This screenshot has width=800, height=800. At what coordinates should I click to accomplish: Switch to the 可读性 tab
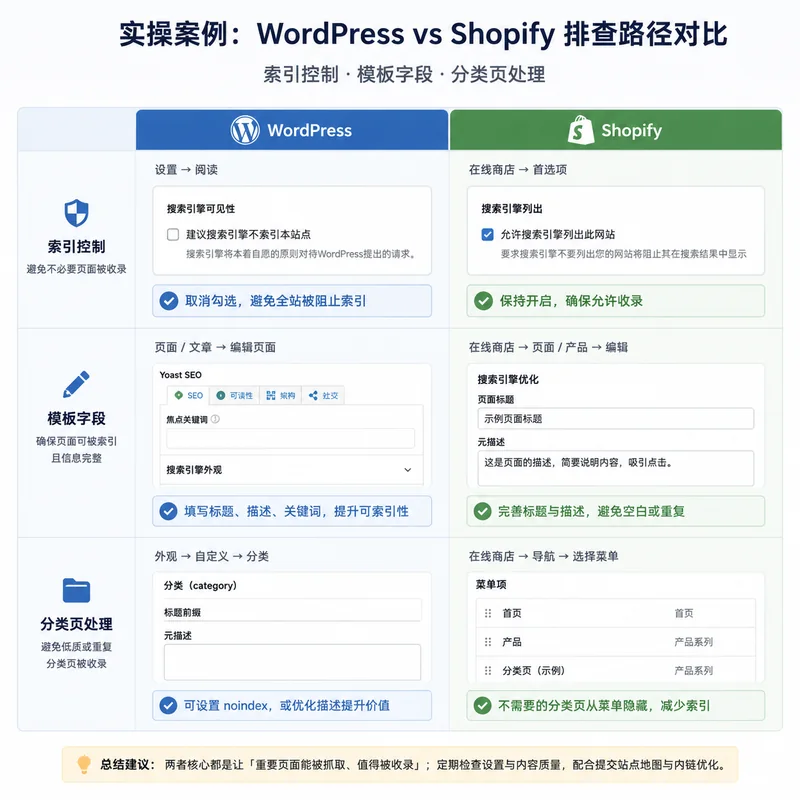click(235, 395)
